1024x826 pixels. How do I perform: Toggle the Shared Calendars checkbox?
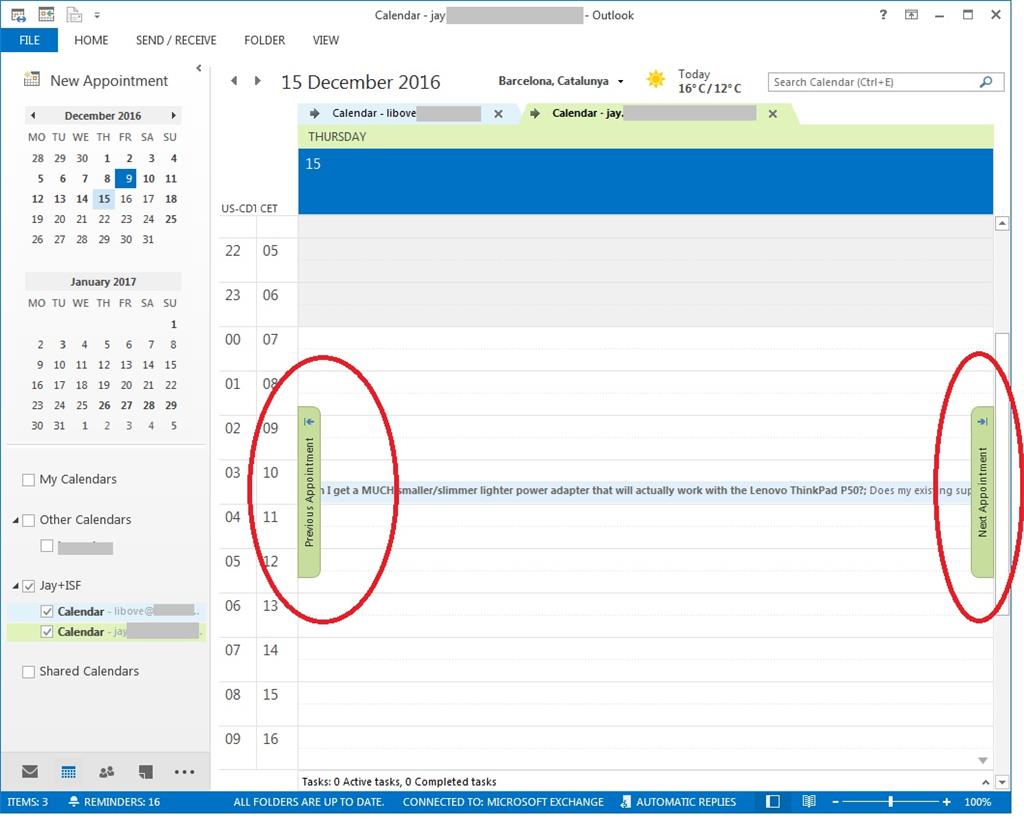tap(29, 672)
